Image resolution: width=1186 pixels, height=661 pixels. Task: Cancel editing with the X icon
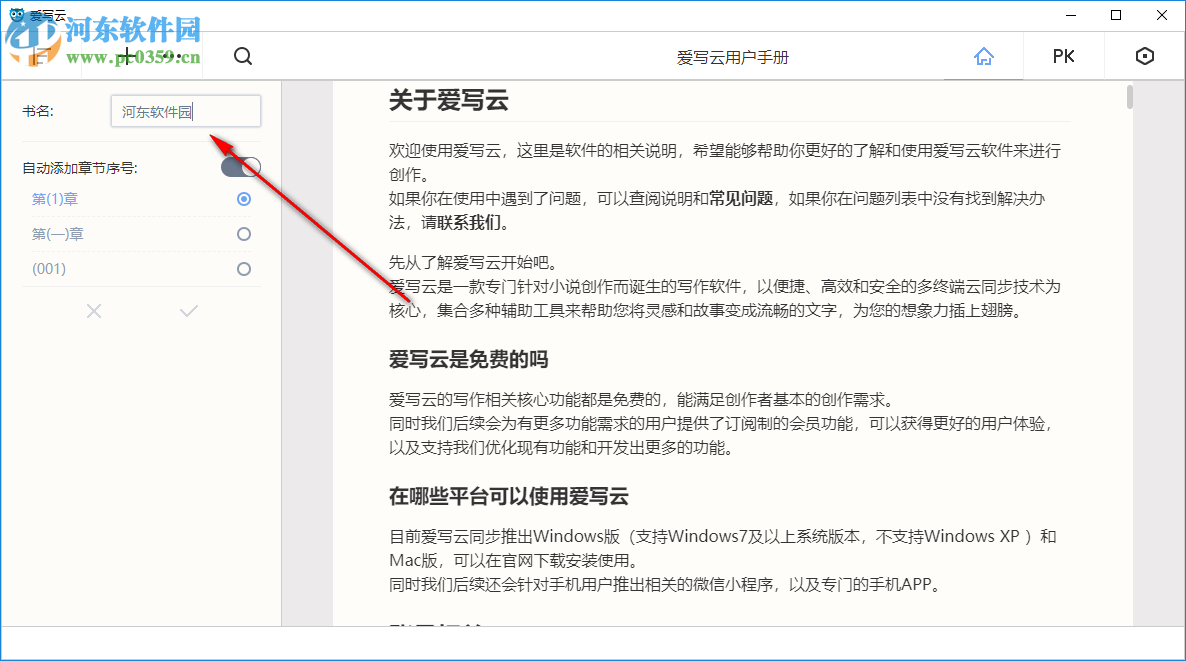point(93,311)
